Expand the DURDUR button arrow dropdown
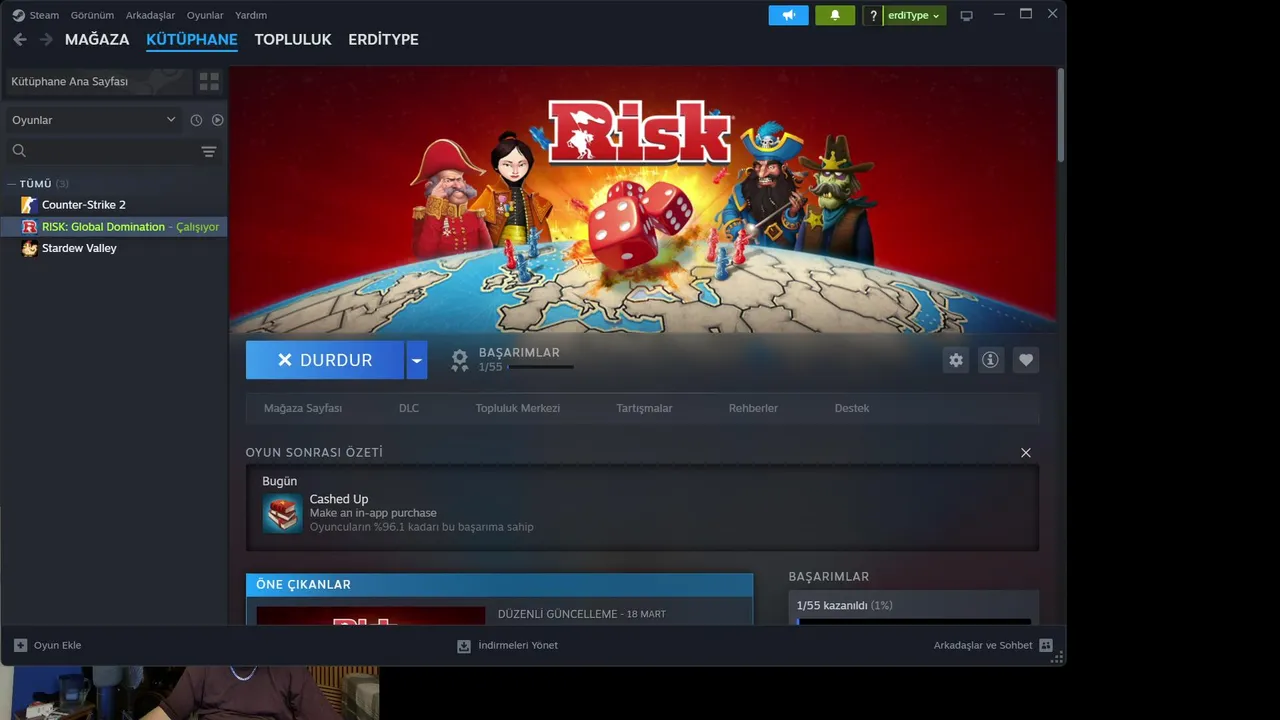The image size is (1280, 720). pos(416,360)
